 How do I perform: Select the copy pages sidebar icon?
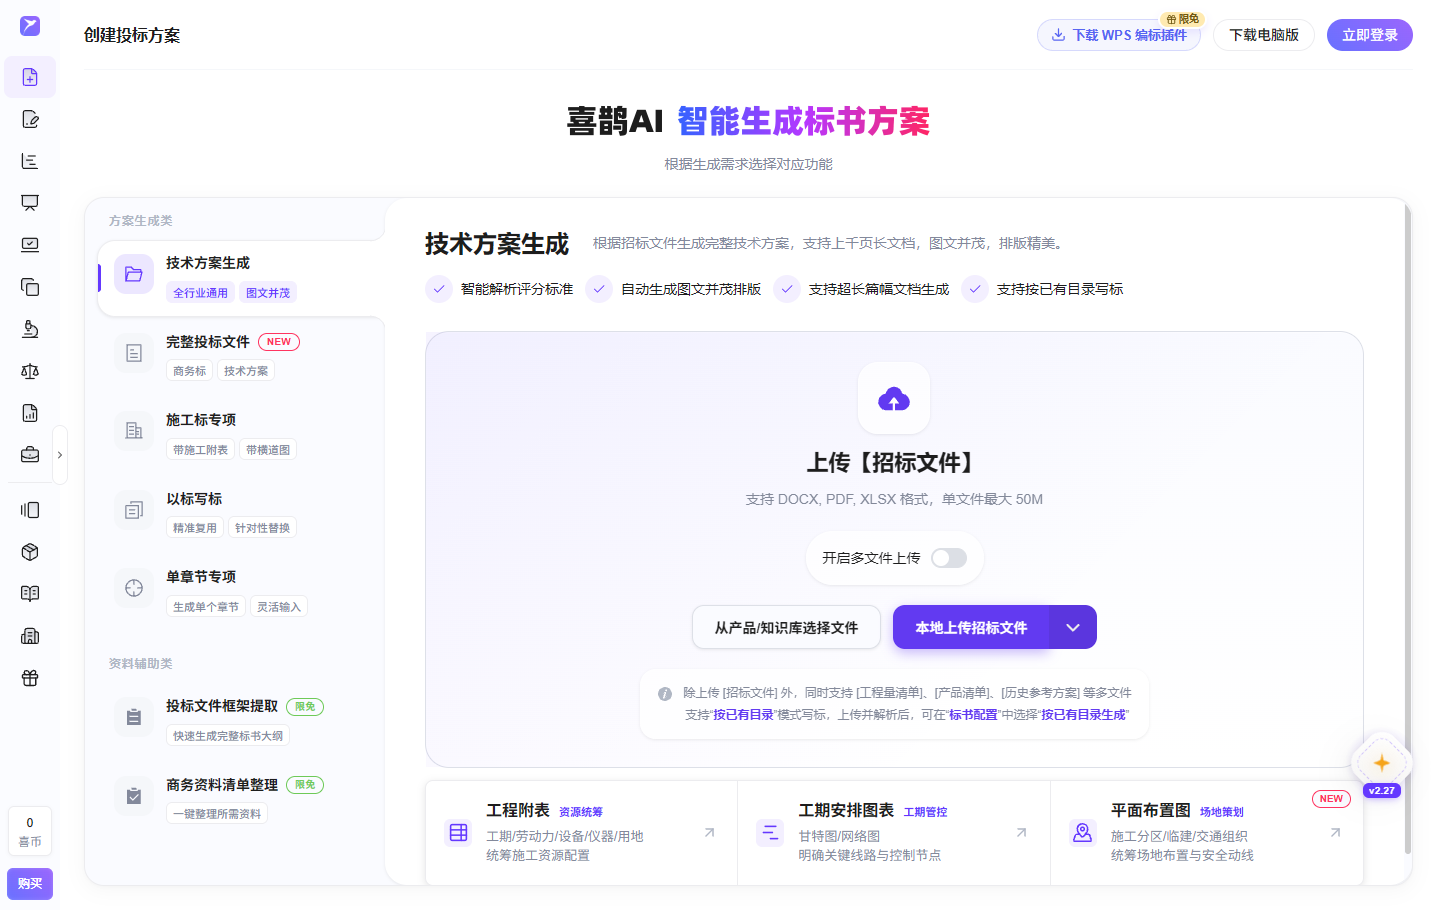click(30, 287)
